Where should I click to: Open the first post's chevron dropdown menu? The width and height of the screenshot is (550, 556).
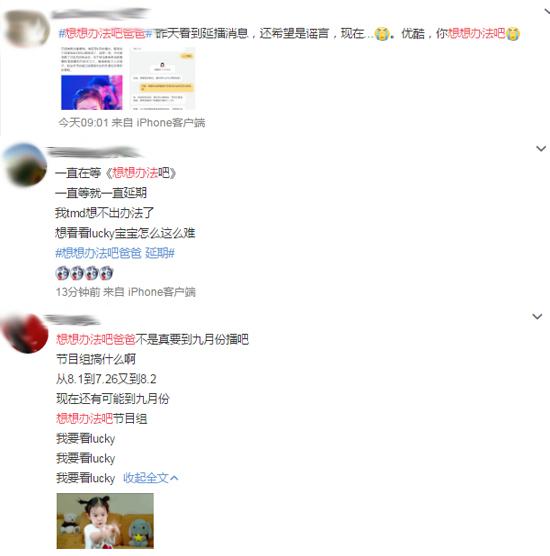[547, 11]
